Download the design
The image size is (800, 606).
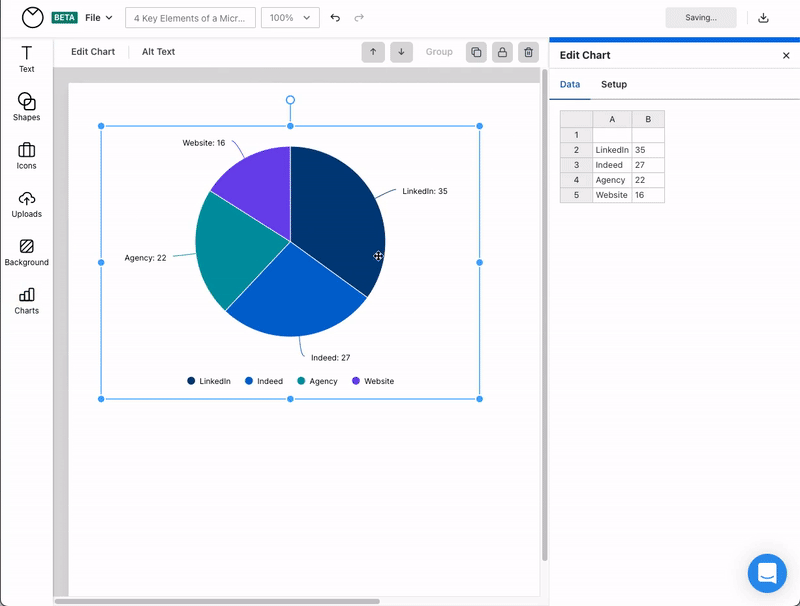762,17
